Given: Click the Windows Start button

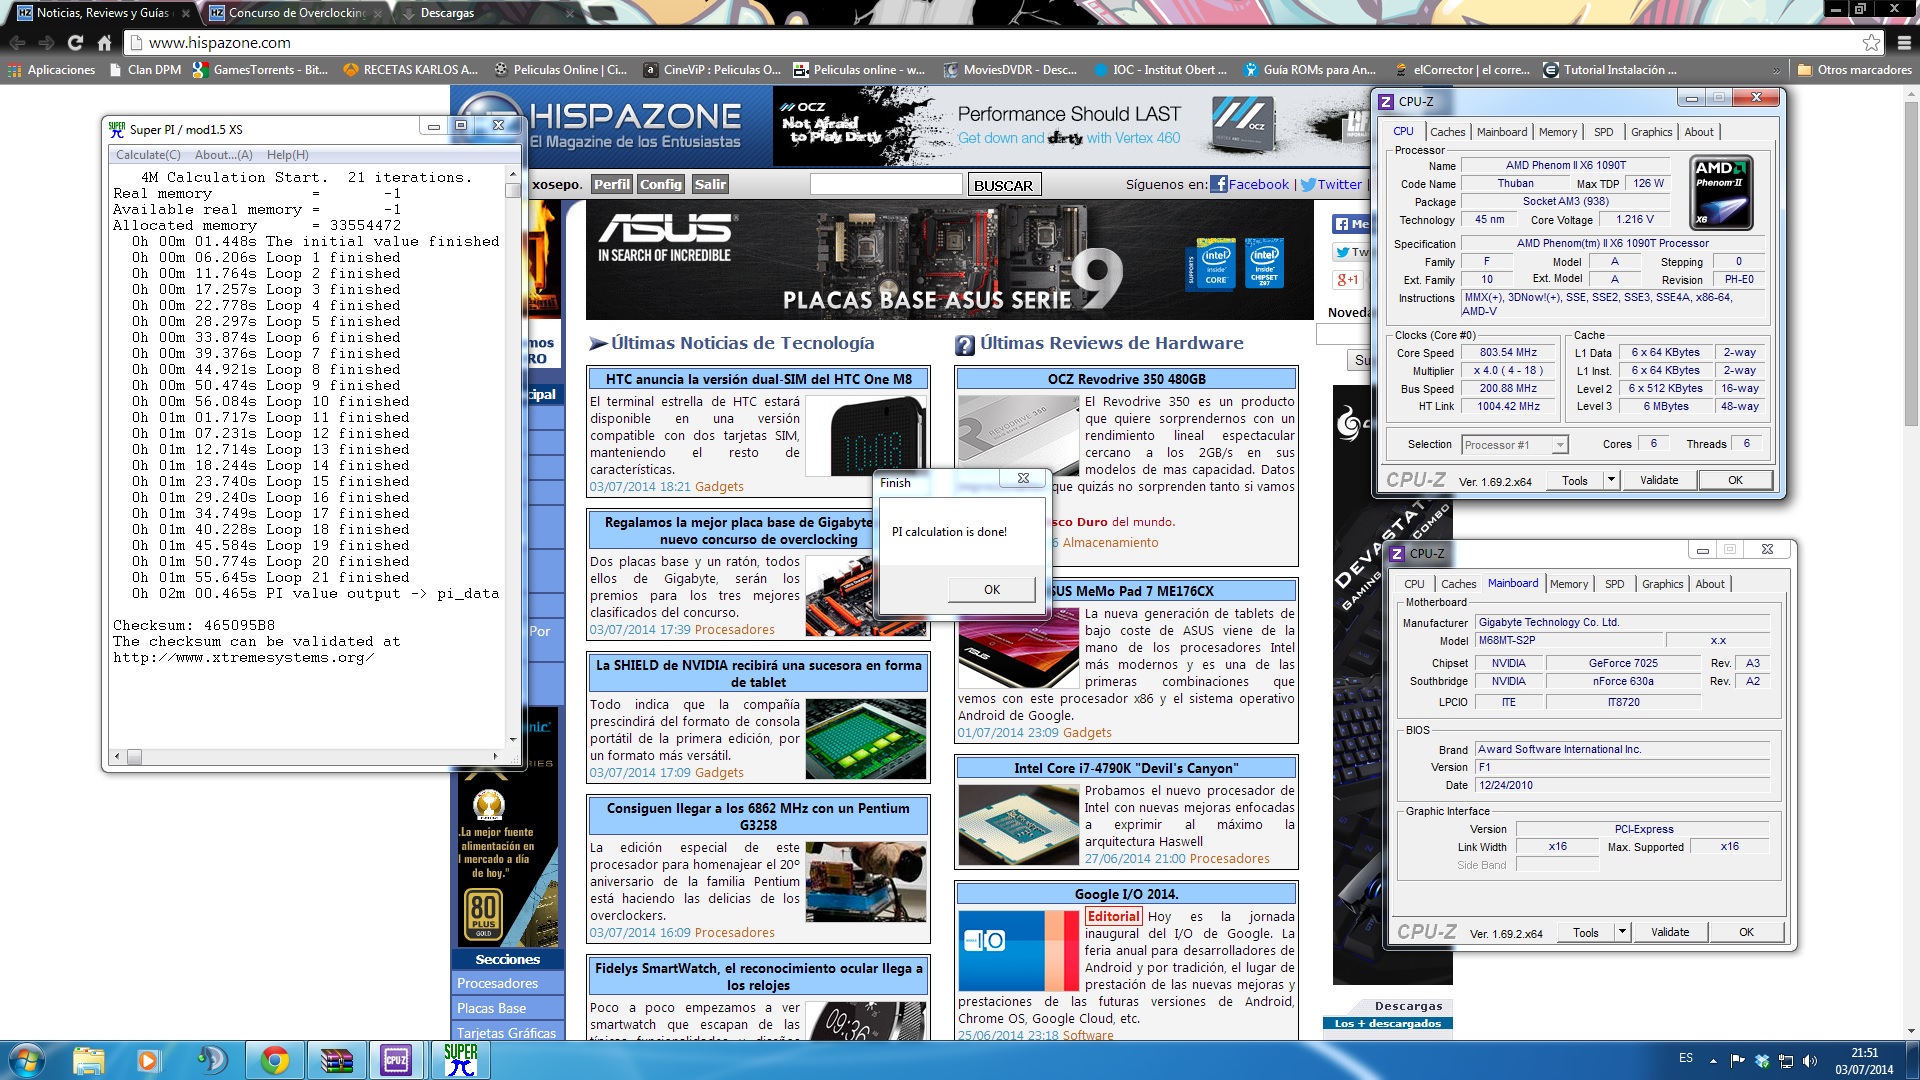Looking at the screenshot, I should (26, 1060).
